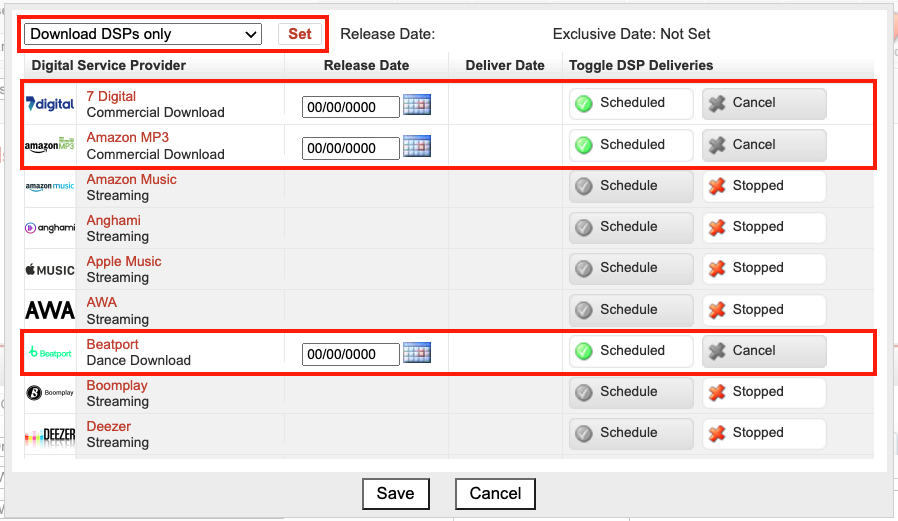The height and width of the screenshot is (521, 898).
Task: Click the Release Date column header
Action: click(x=367, y=65)
